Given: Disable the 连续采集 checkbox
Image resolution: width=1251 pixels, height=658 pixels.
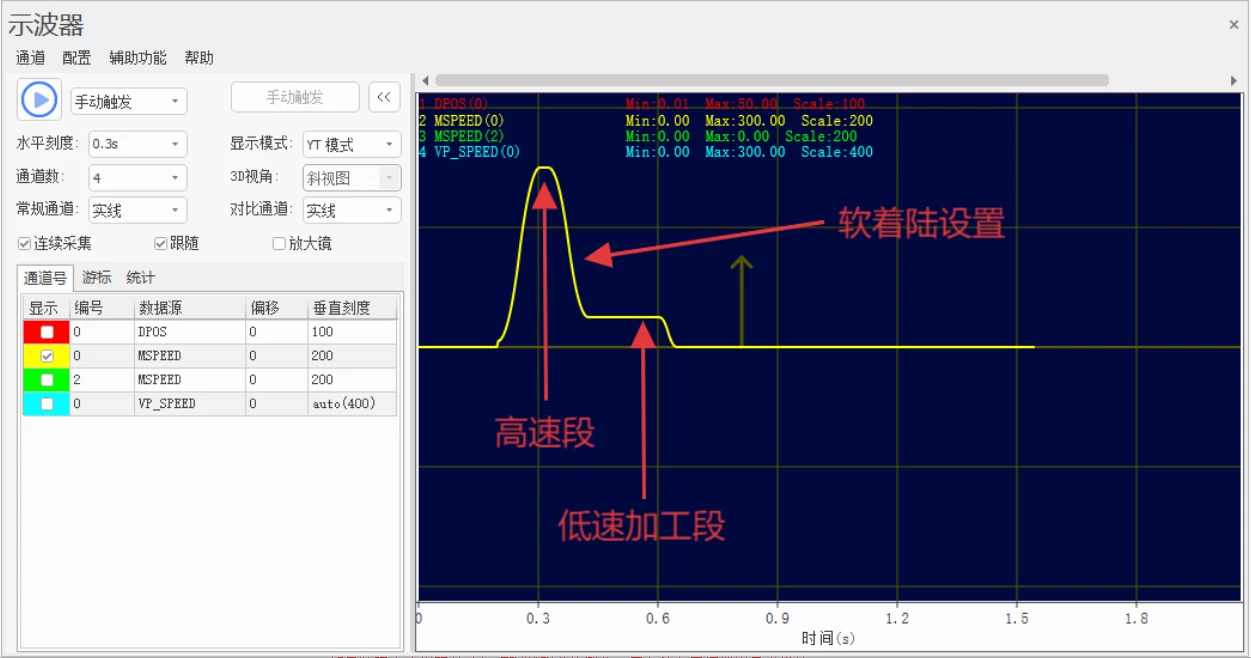Looking at the screenshot, I should pyautogui.click(x=22, y=243).
